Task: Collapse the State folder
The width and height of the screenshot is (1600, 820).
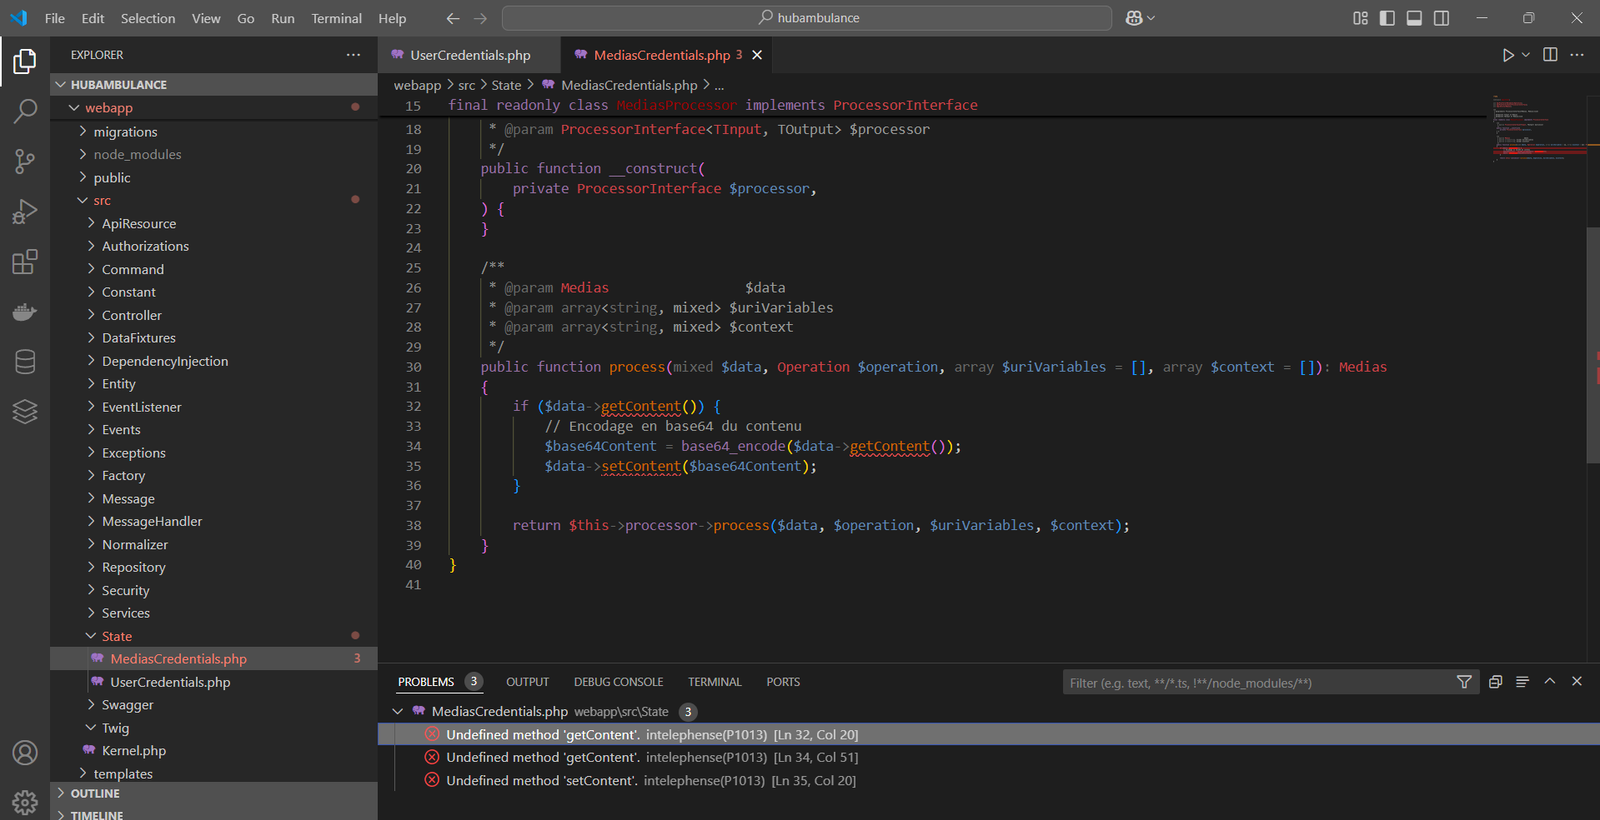Action: 116,636
